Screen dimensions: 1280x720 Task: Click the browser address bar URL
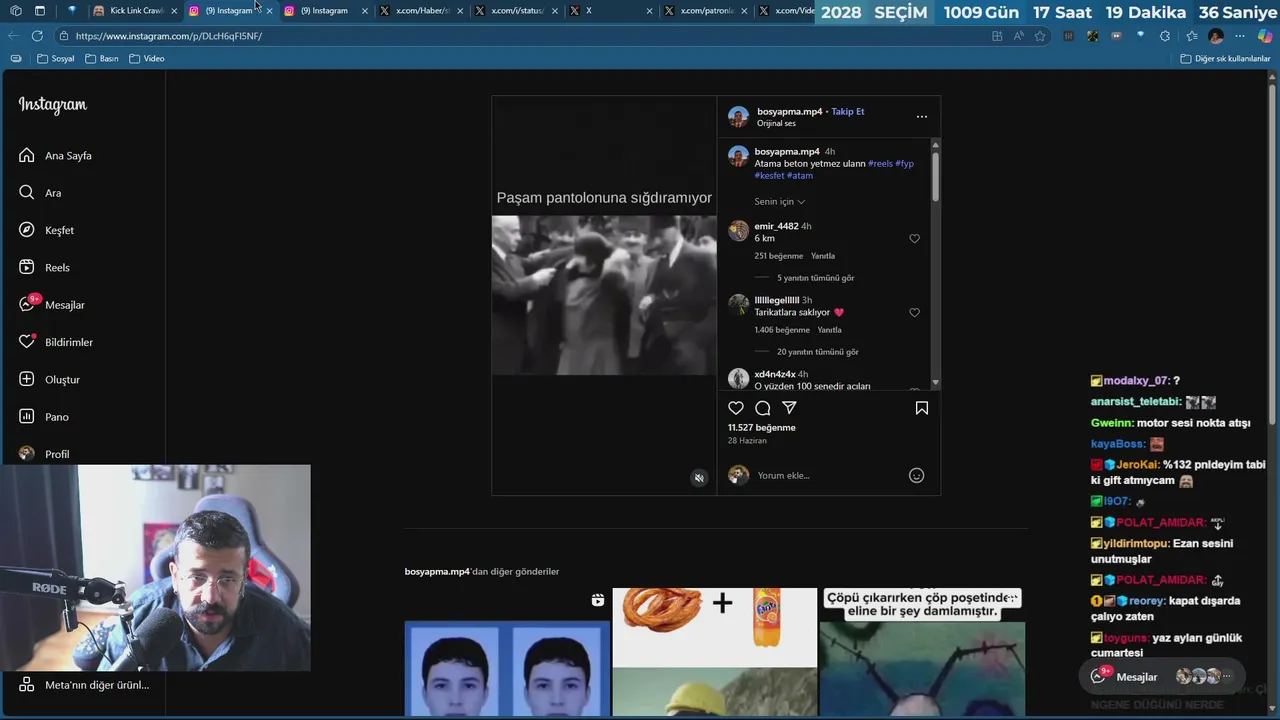tap(169, 36)
